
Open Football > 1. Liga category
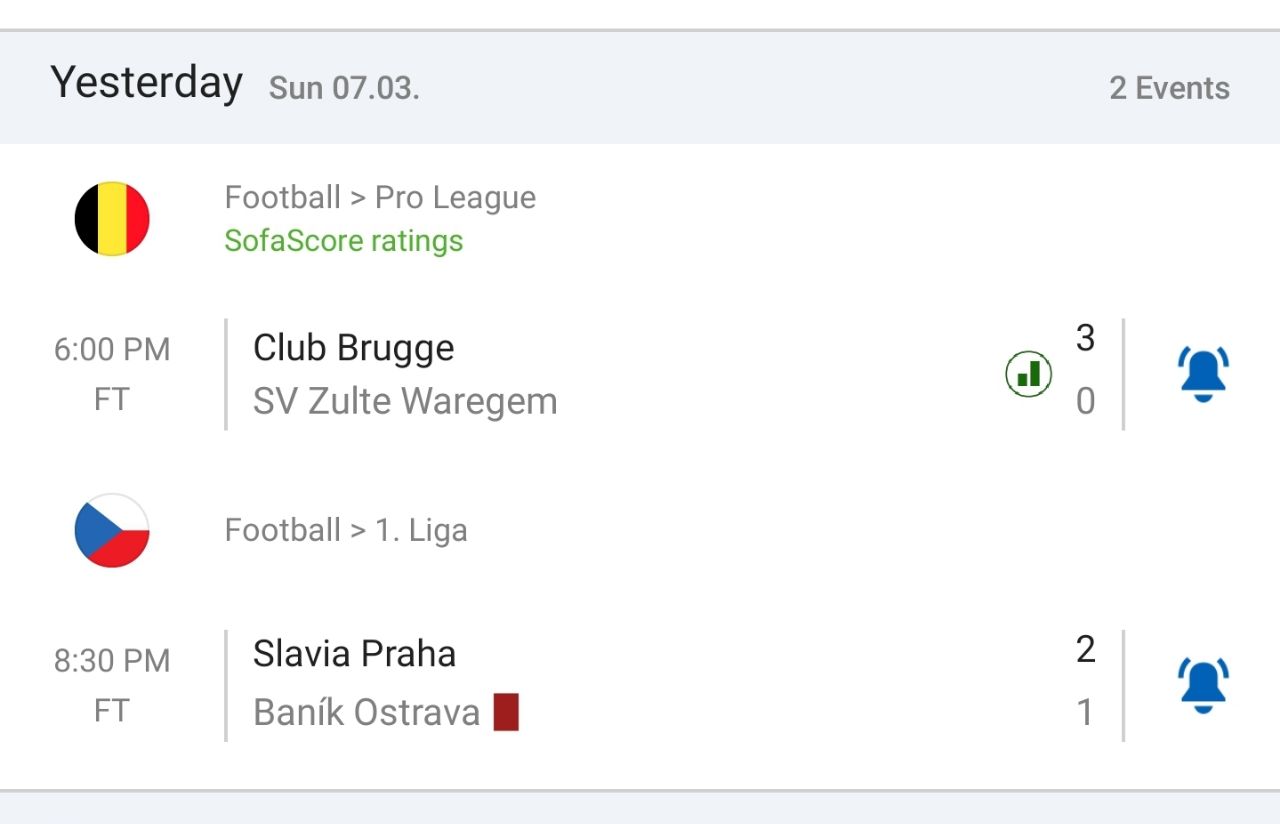346,529
